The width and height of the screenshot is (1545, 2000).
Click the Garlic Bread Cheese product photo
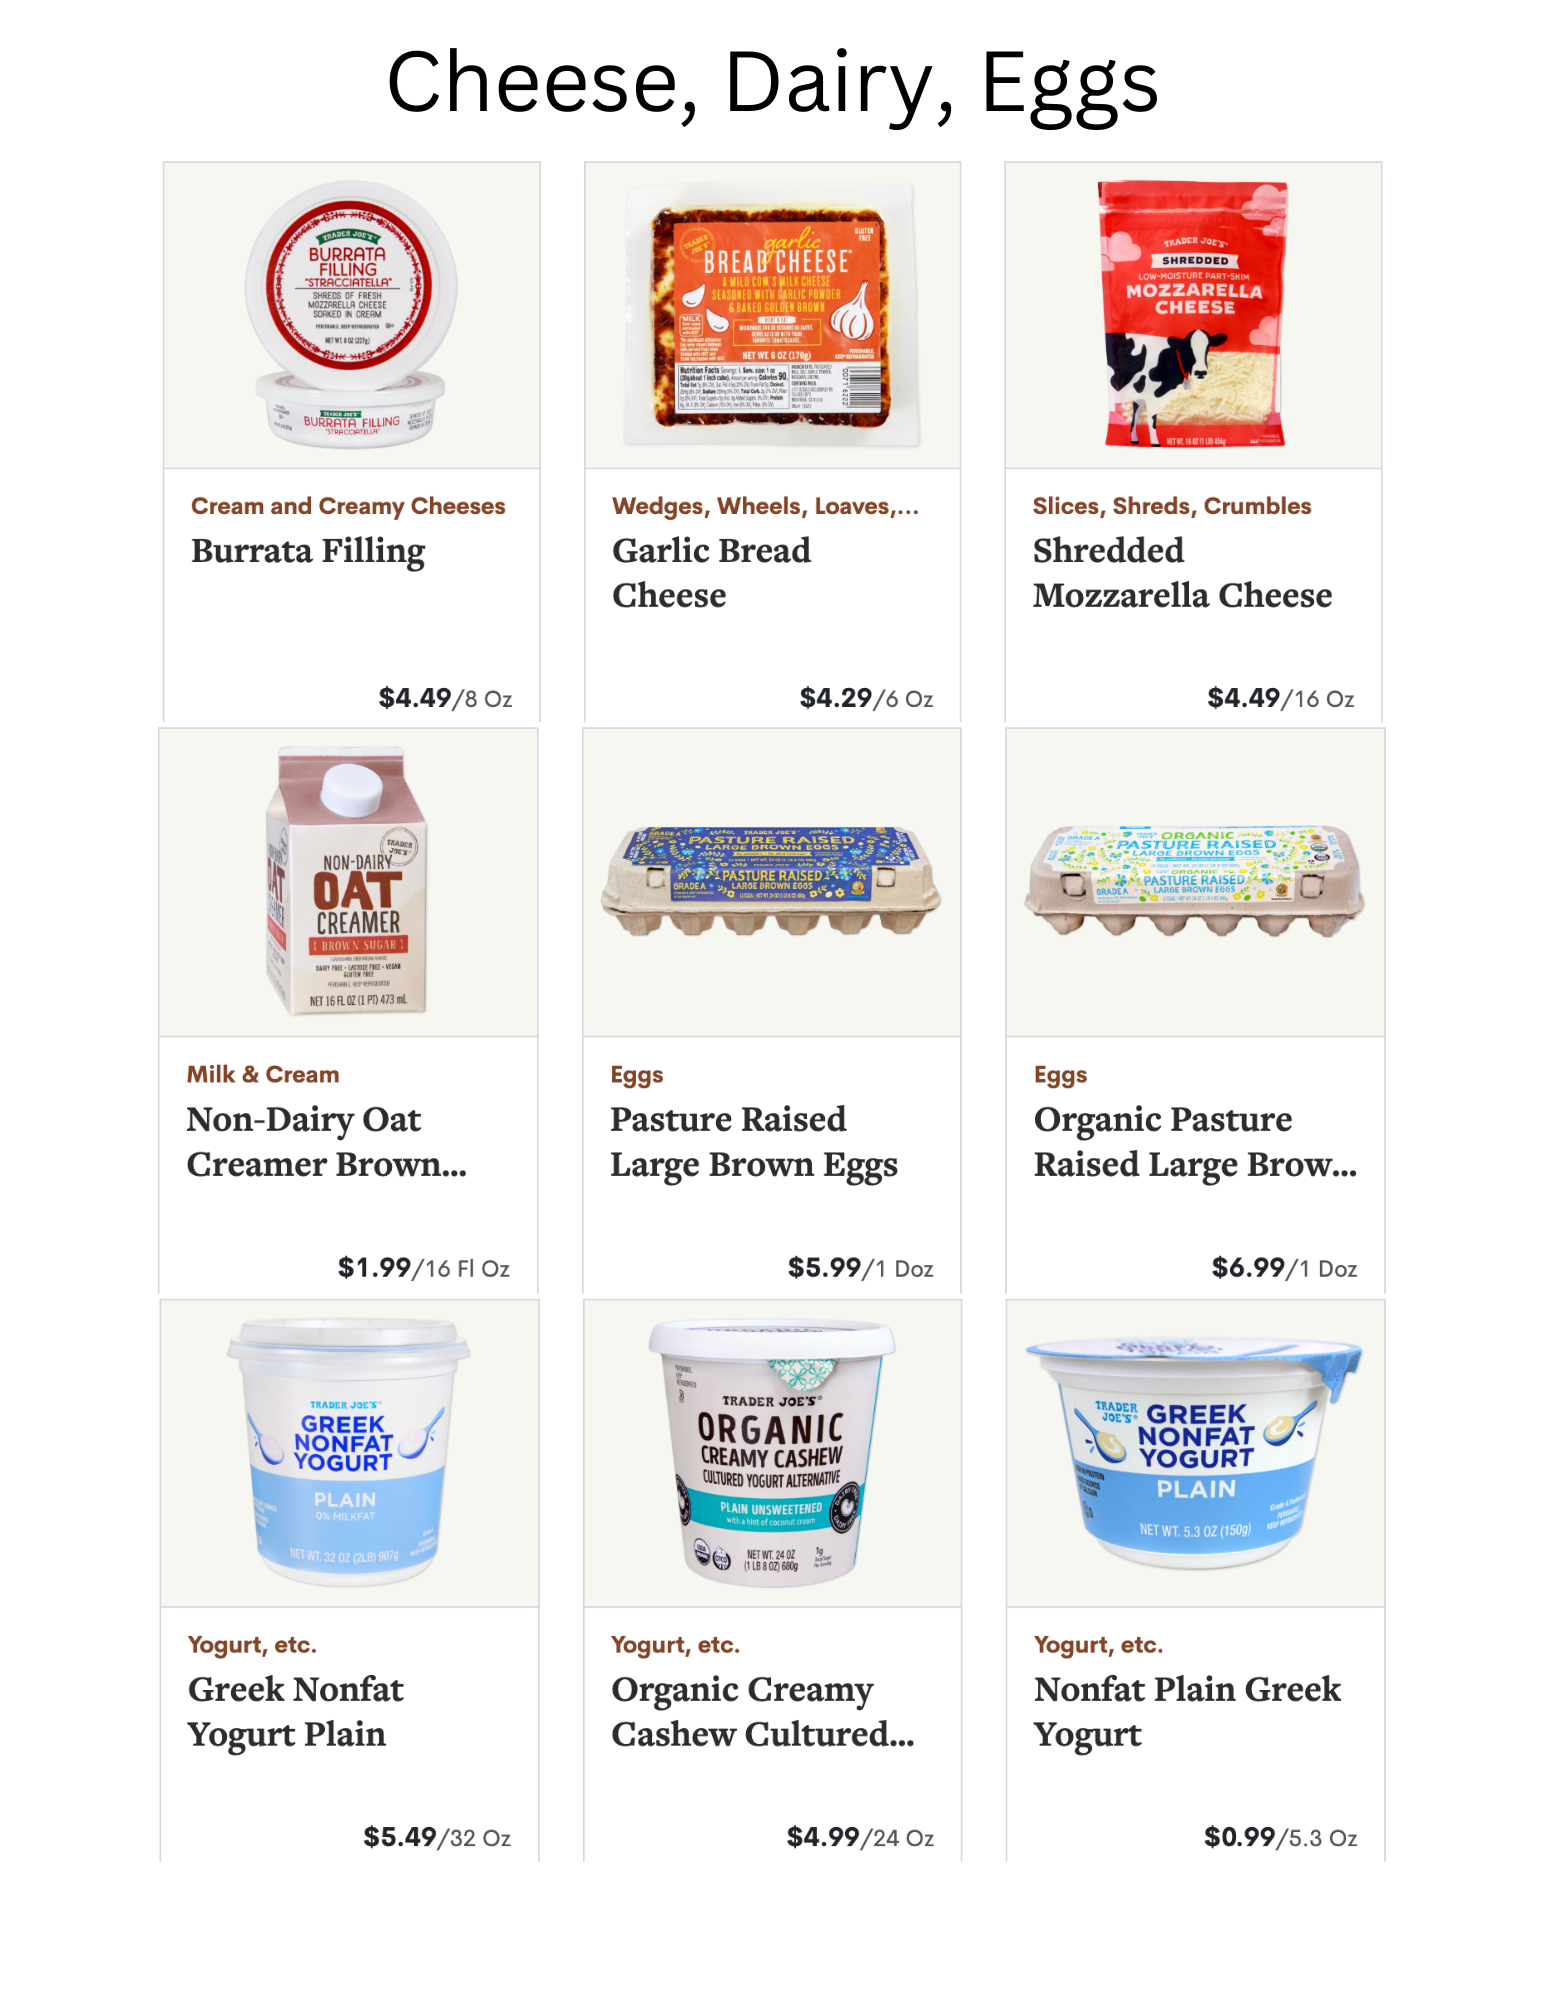coord(772,315)
